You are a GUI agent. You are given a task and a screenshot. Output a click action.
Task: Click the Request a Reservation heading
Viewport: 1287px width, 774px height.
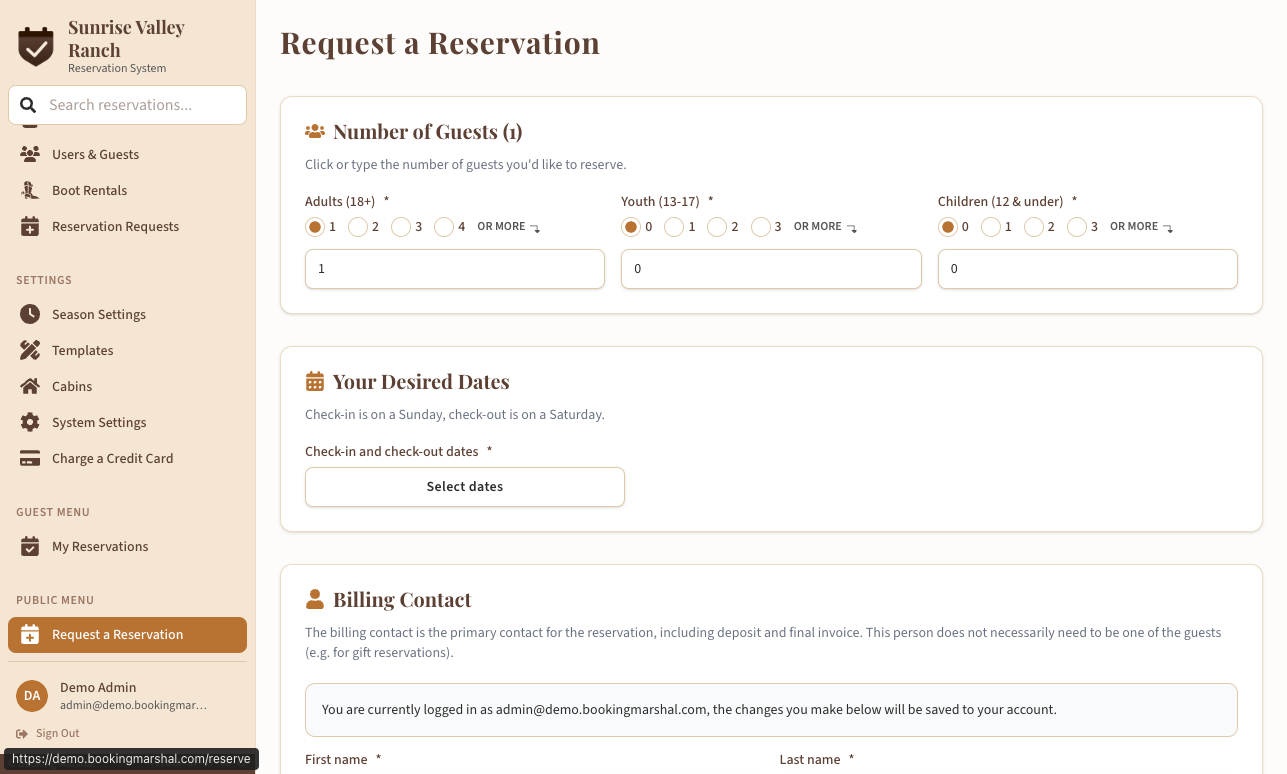point(440,43)
